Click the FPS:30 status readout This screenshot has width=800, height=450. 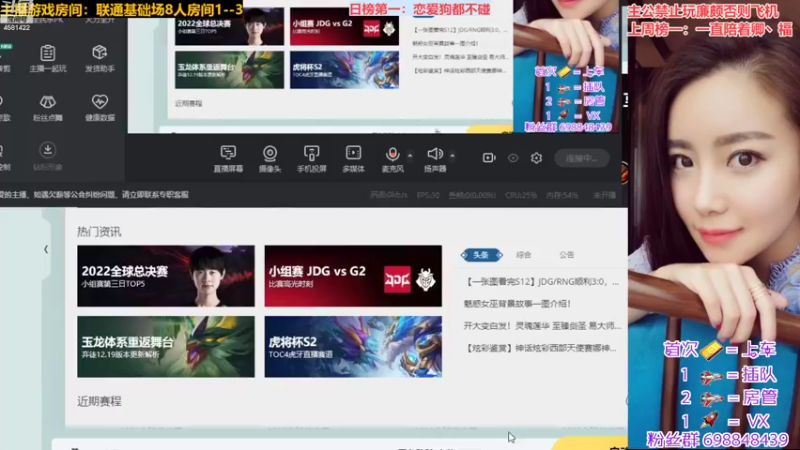pyautogui.click(x=428, y=195)
